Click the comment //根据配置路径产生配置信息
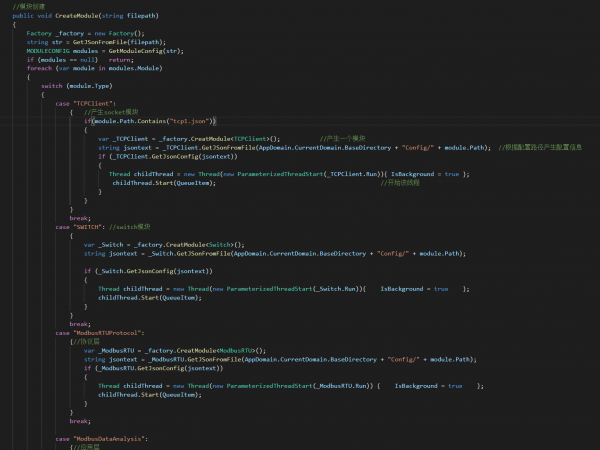Screen dimensions: 600x450 (540, 147)
